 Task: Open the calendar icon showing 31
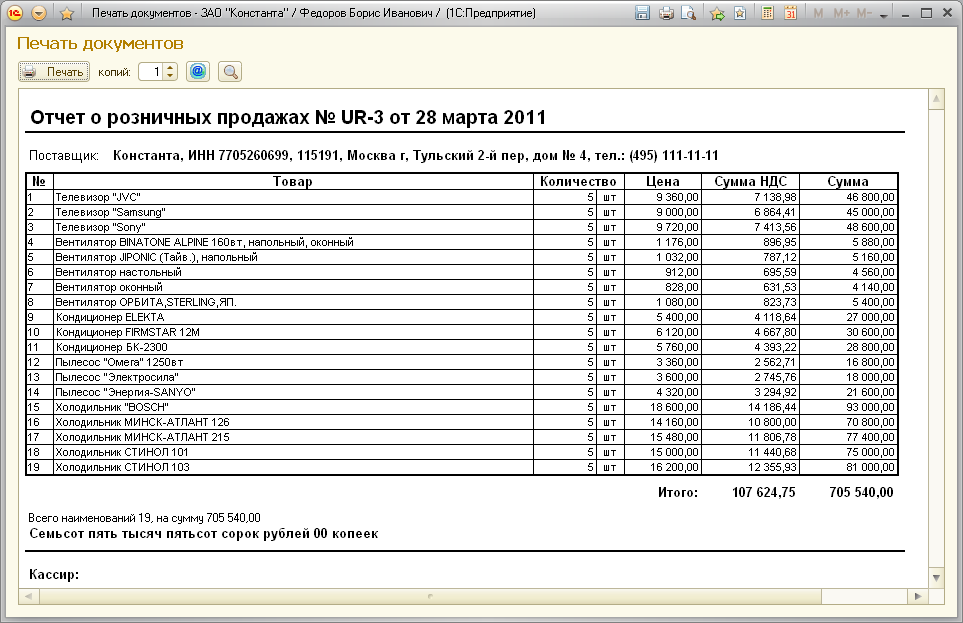coord(790,13)
